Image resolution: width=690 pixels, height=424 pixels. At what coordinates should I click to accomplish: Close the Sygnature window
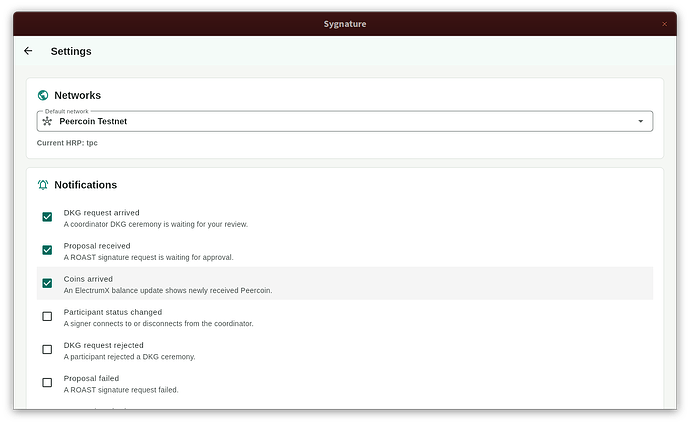point(664,24)
